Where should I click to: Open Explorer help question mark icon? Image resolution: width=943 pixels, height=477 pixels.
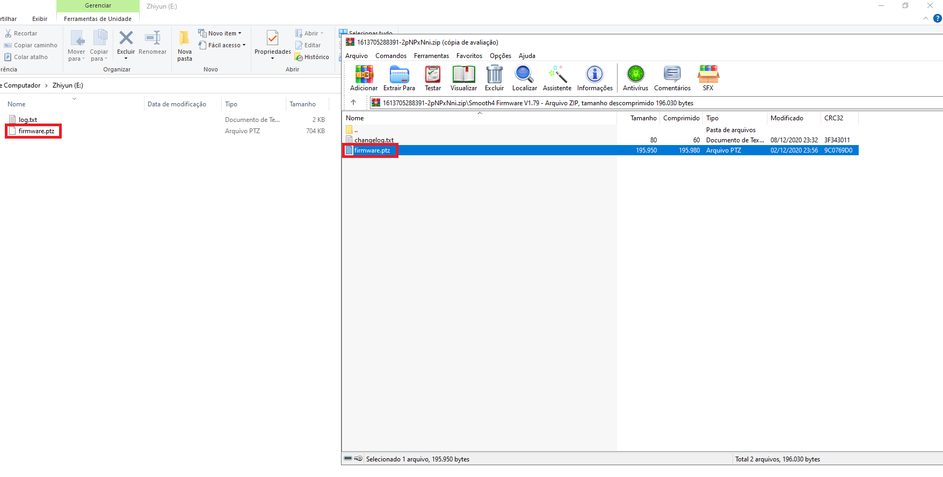click(937, 19)
